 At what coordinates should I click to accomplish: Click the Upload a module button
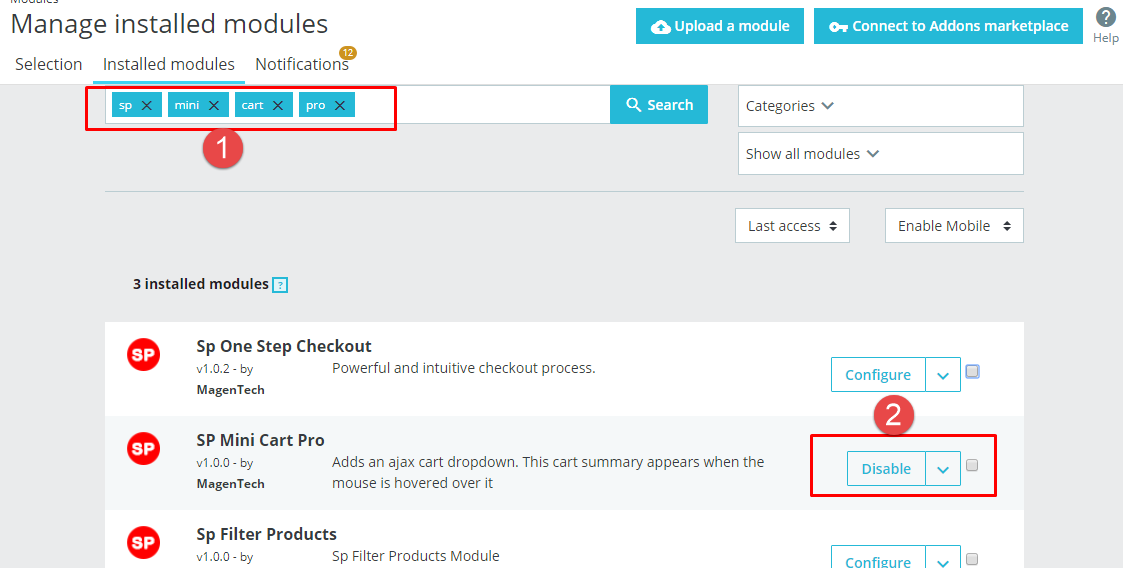point(720,27)
